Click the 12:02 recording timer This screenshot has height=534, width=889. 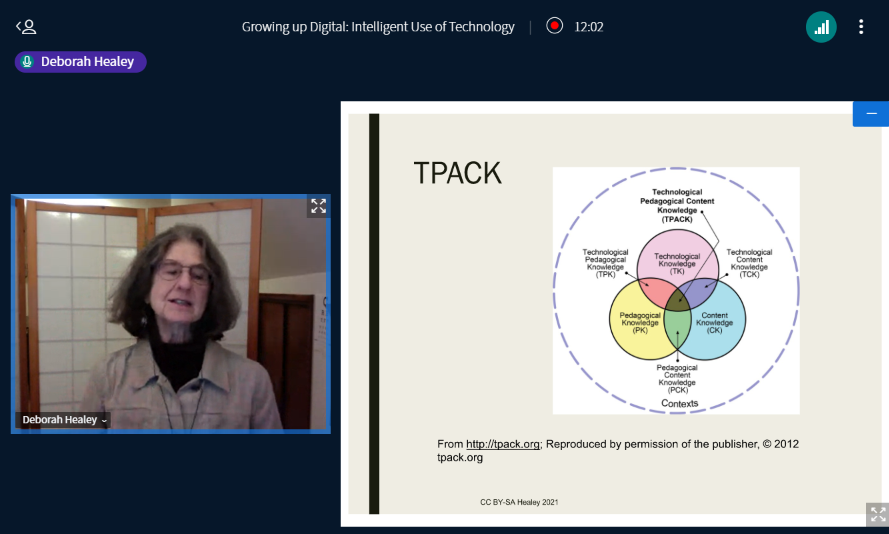click(589, 27)
